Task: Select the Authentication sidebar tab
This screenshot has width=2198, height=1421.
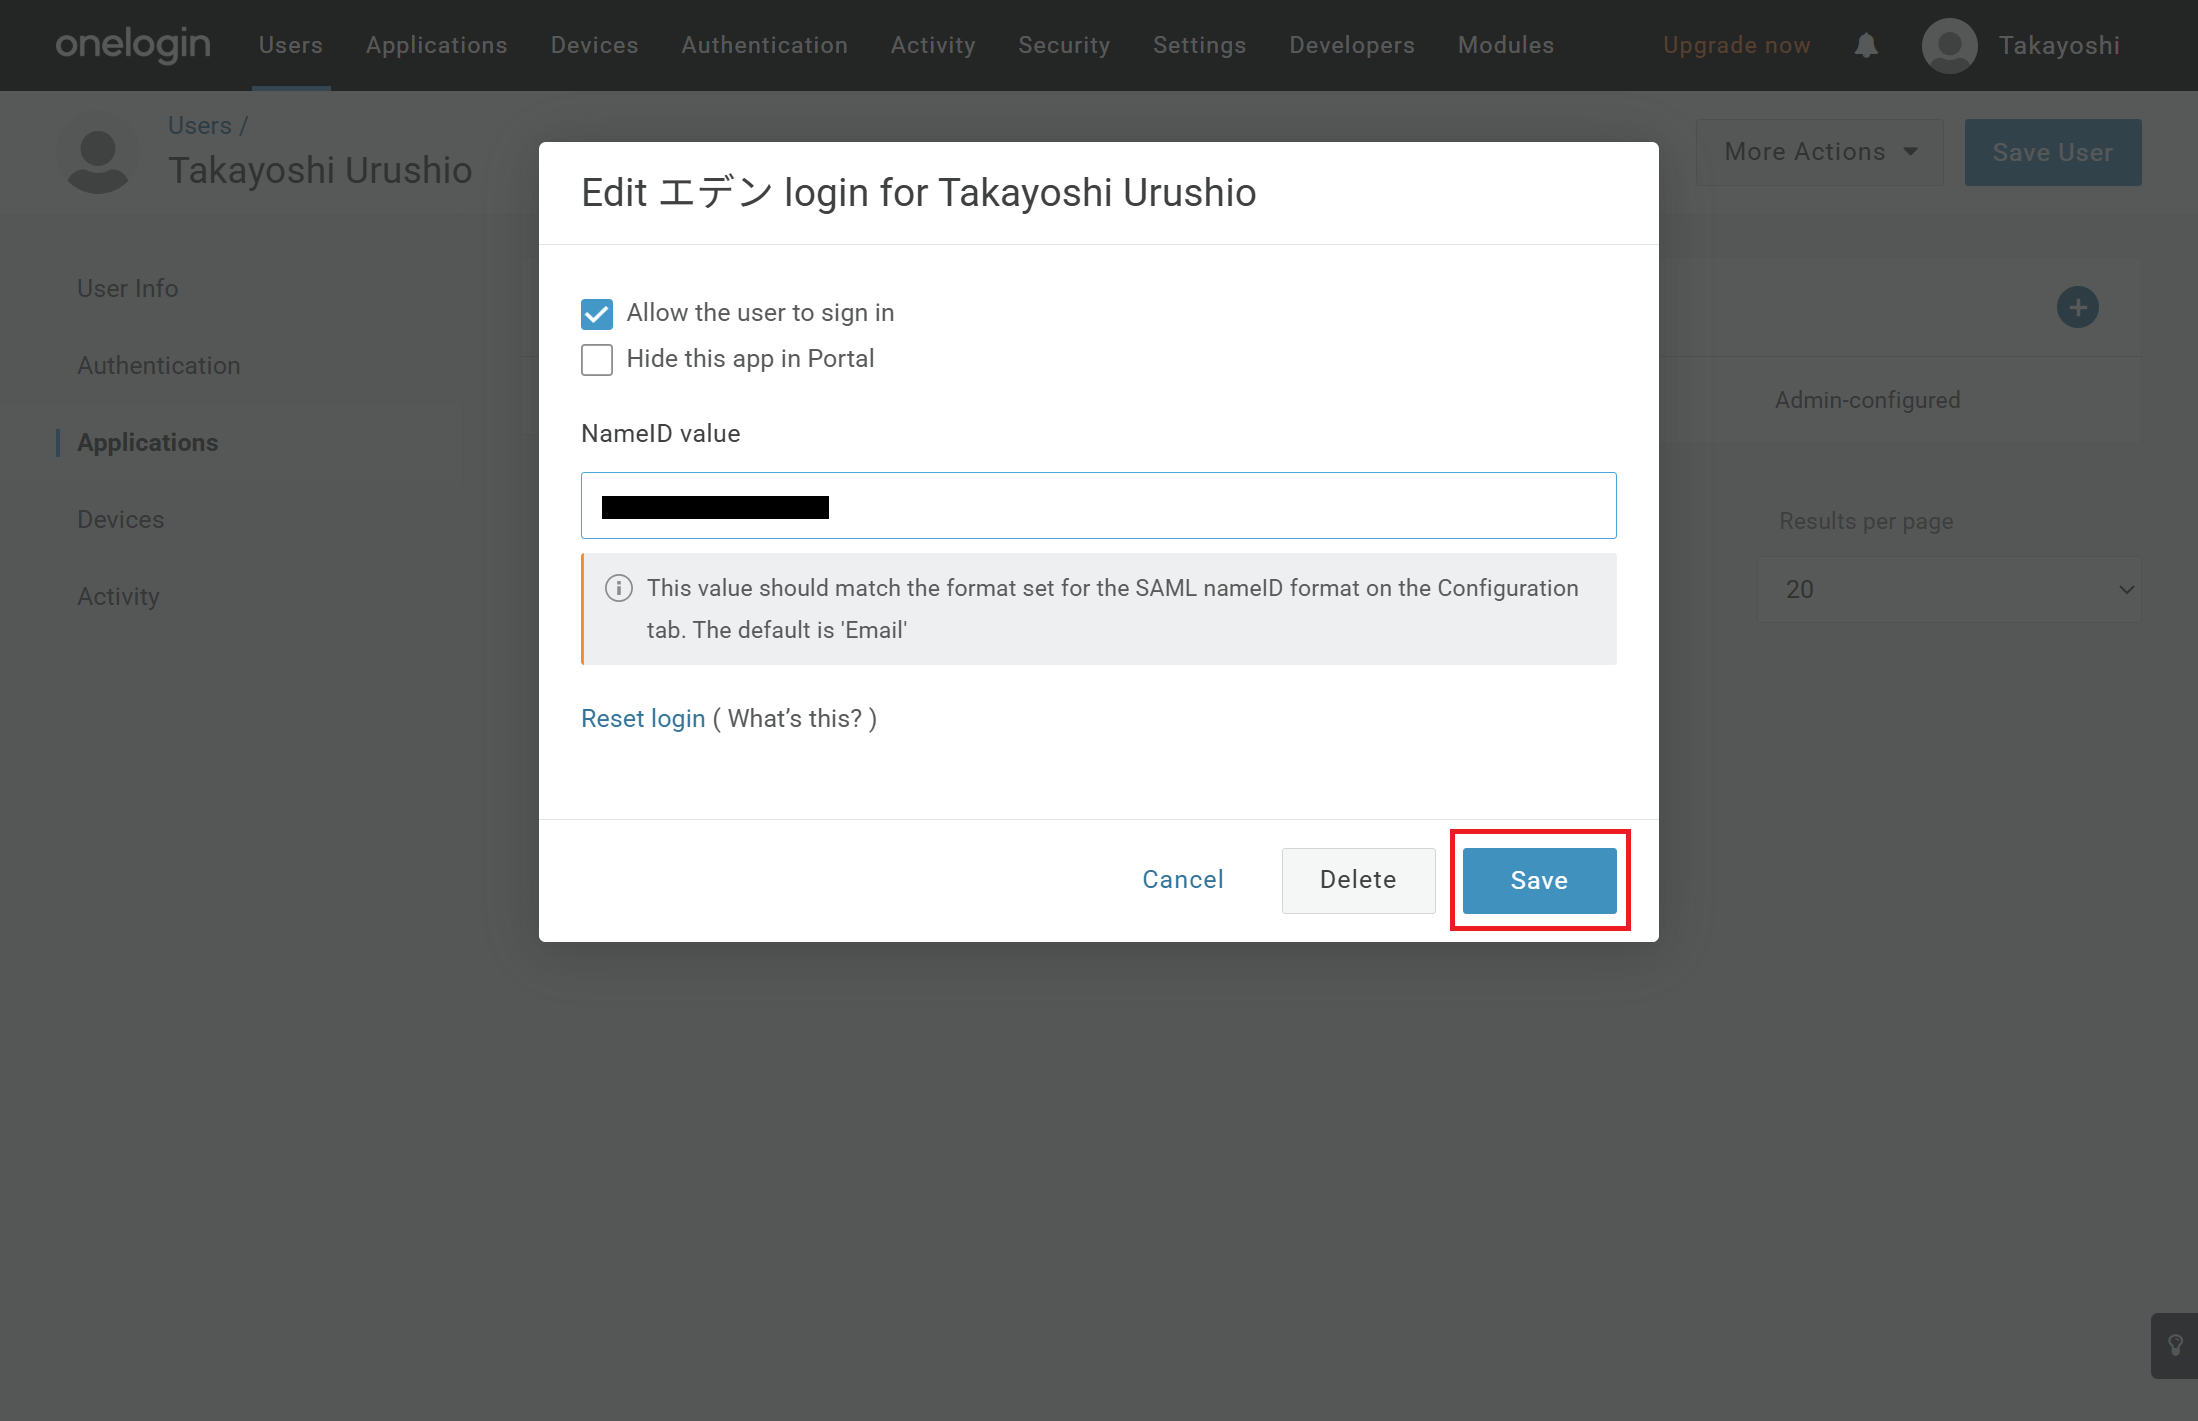Action: click(x=159, y=366)
